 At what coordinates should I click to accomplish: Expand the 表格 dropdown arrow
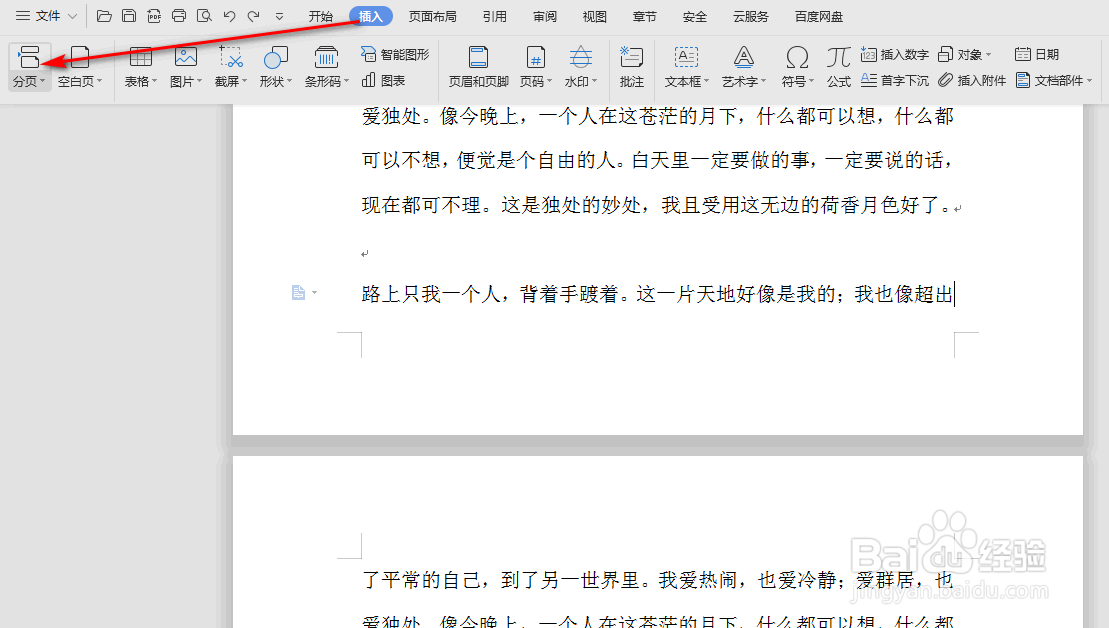(x=155, y=81)
